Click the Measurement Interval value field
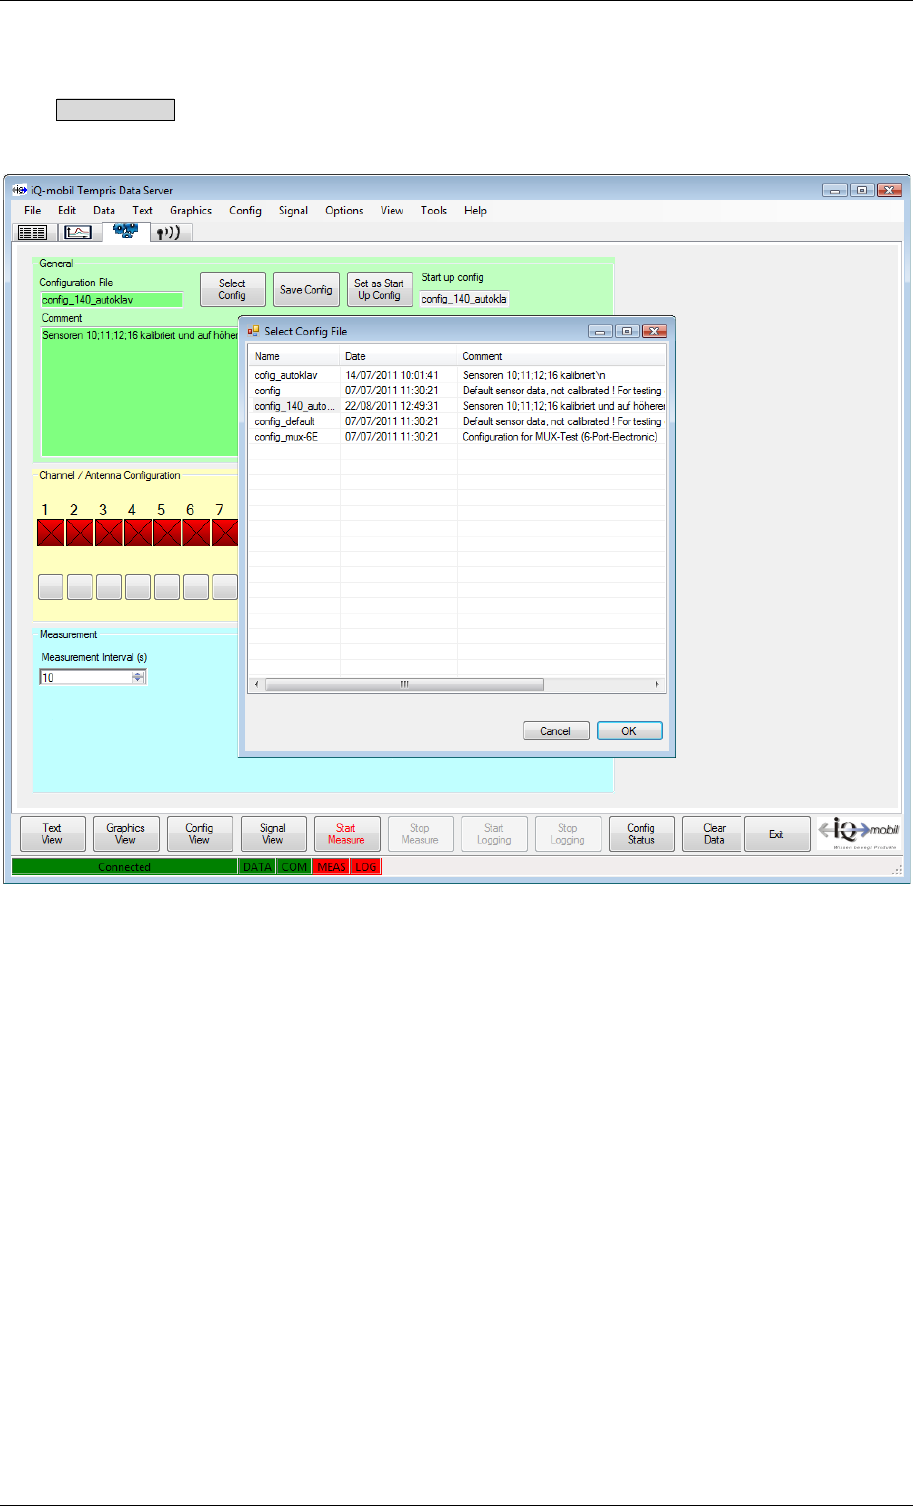Viewport: 913px width, 1506px height. [x=86, y=677]
